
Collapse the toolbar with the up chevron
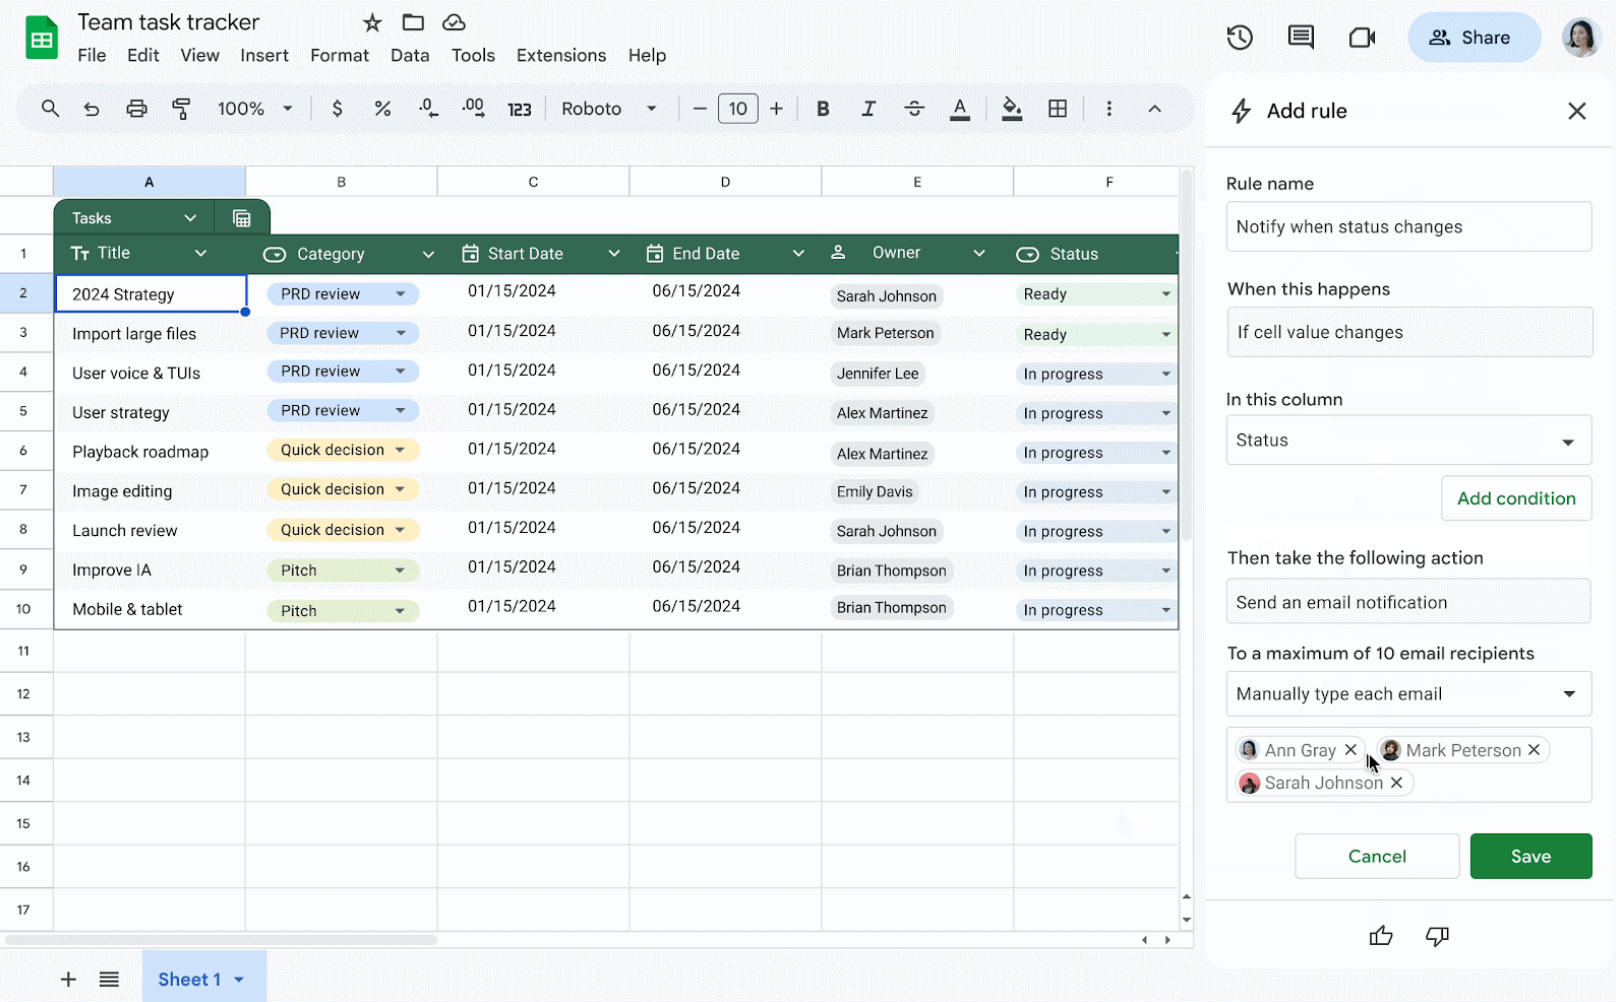pyautogui.click(x=1154, y=108)
